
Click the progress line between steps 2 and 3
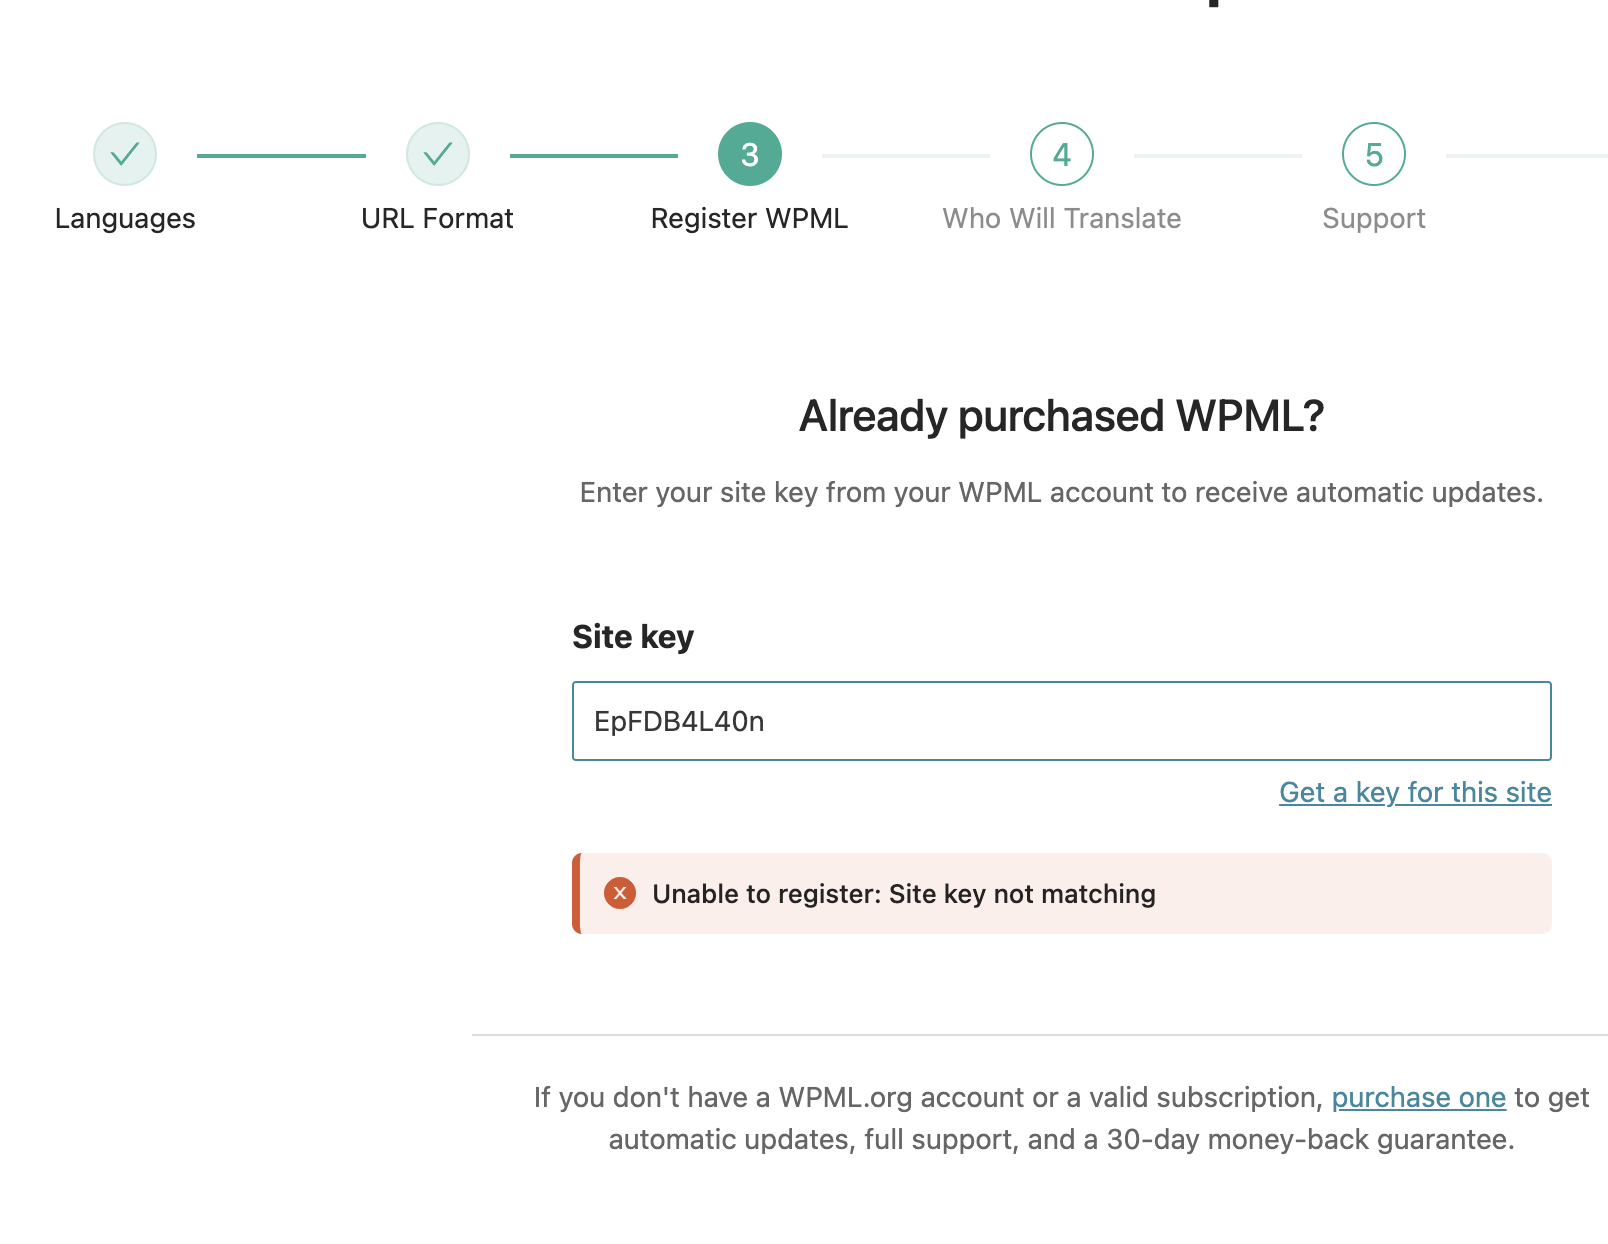tap(593, 156)
